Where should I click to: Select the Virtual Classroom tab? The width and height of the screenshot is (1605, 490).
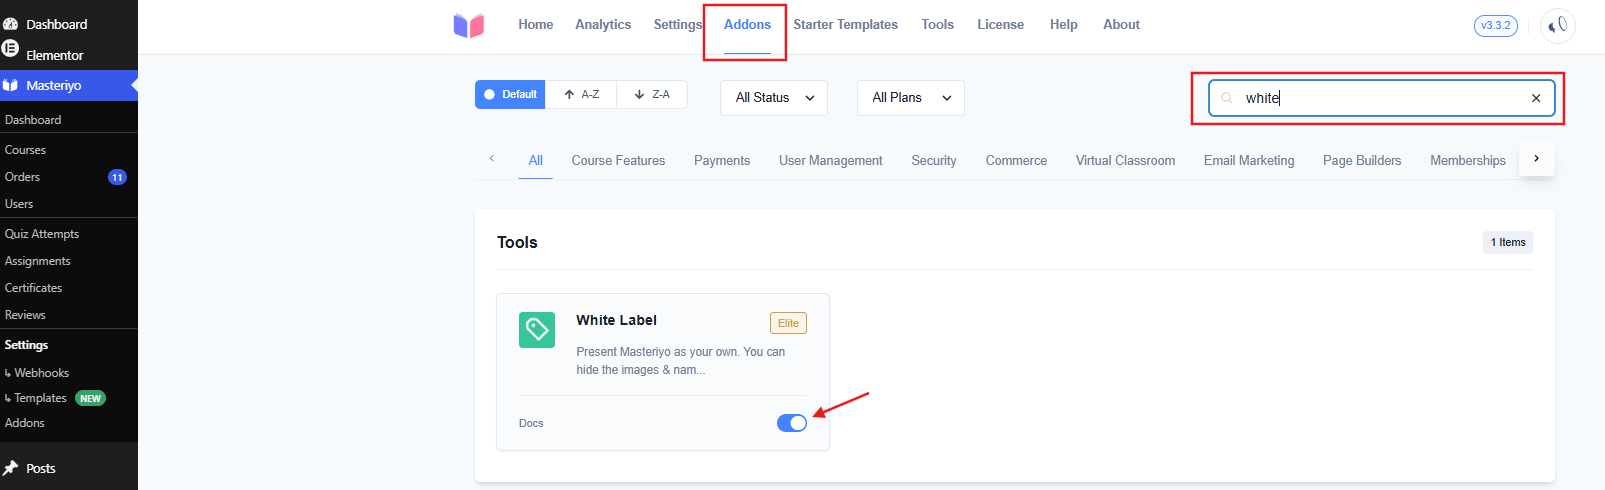[1125, 161]
